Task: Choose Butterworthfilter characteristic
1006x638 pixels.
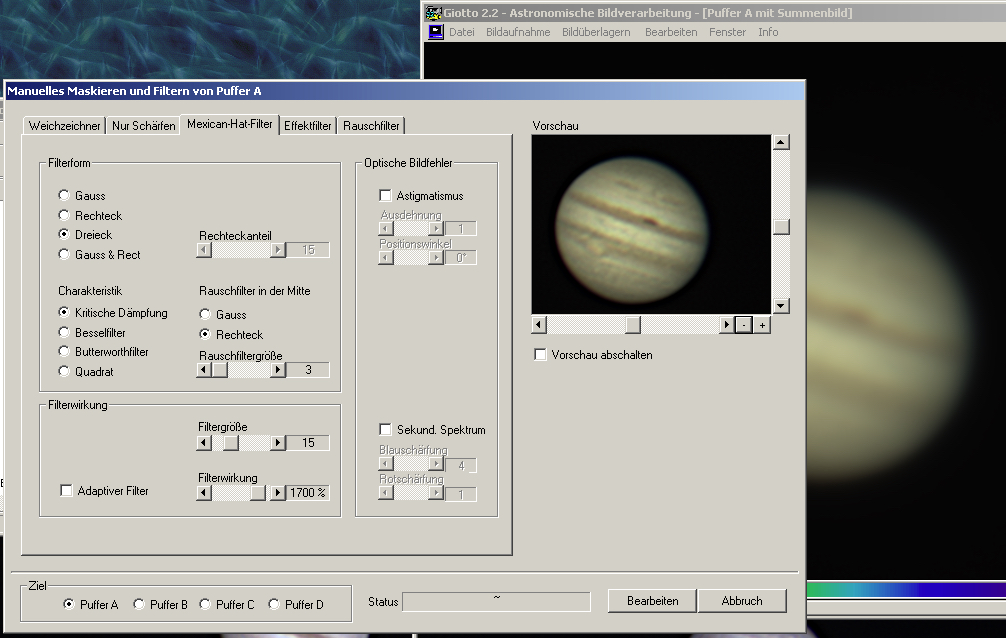Action: [x=103, y=352]
